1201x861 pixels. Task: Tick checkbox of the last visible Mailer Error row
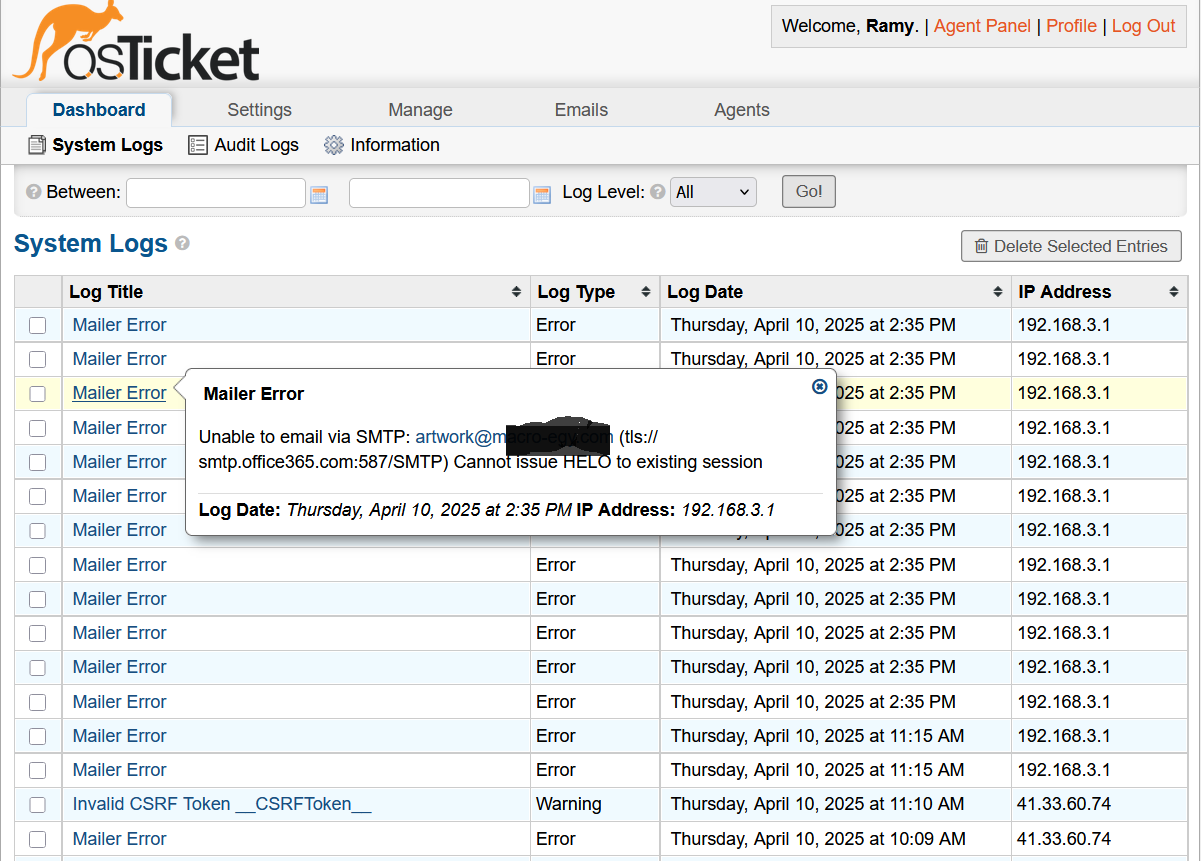37,839
